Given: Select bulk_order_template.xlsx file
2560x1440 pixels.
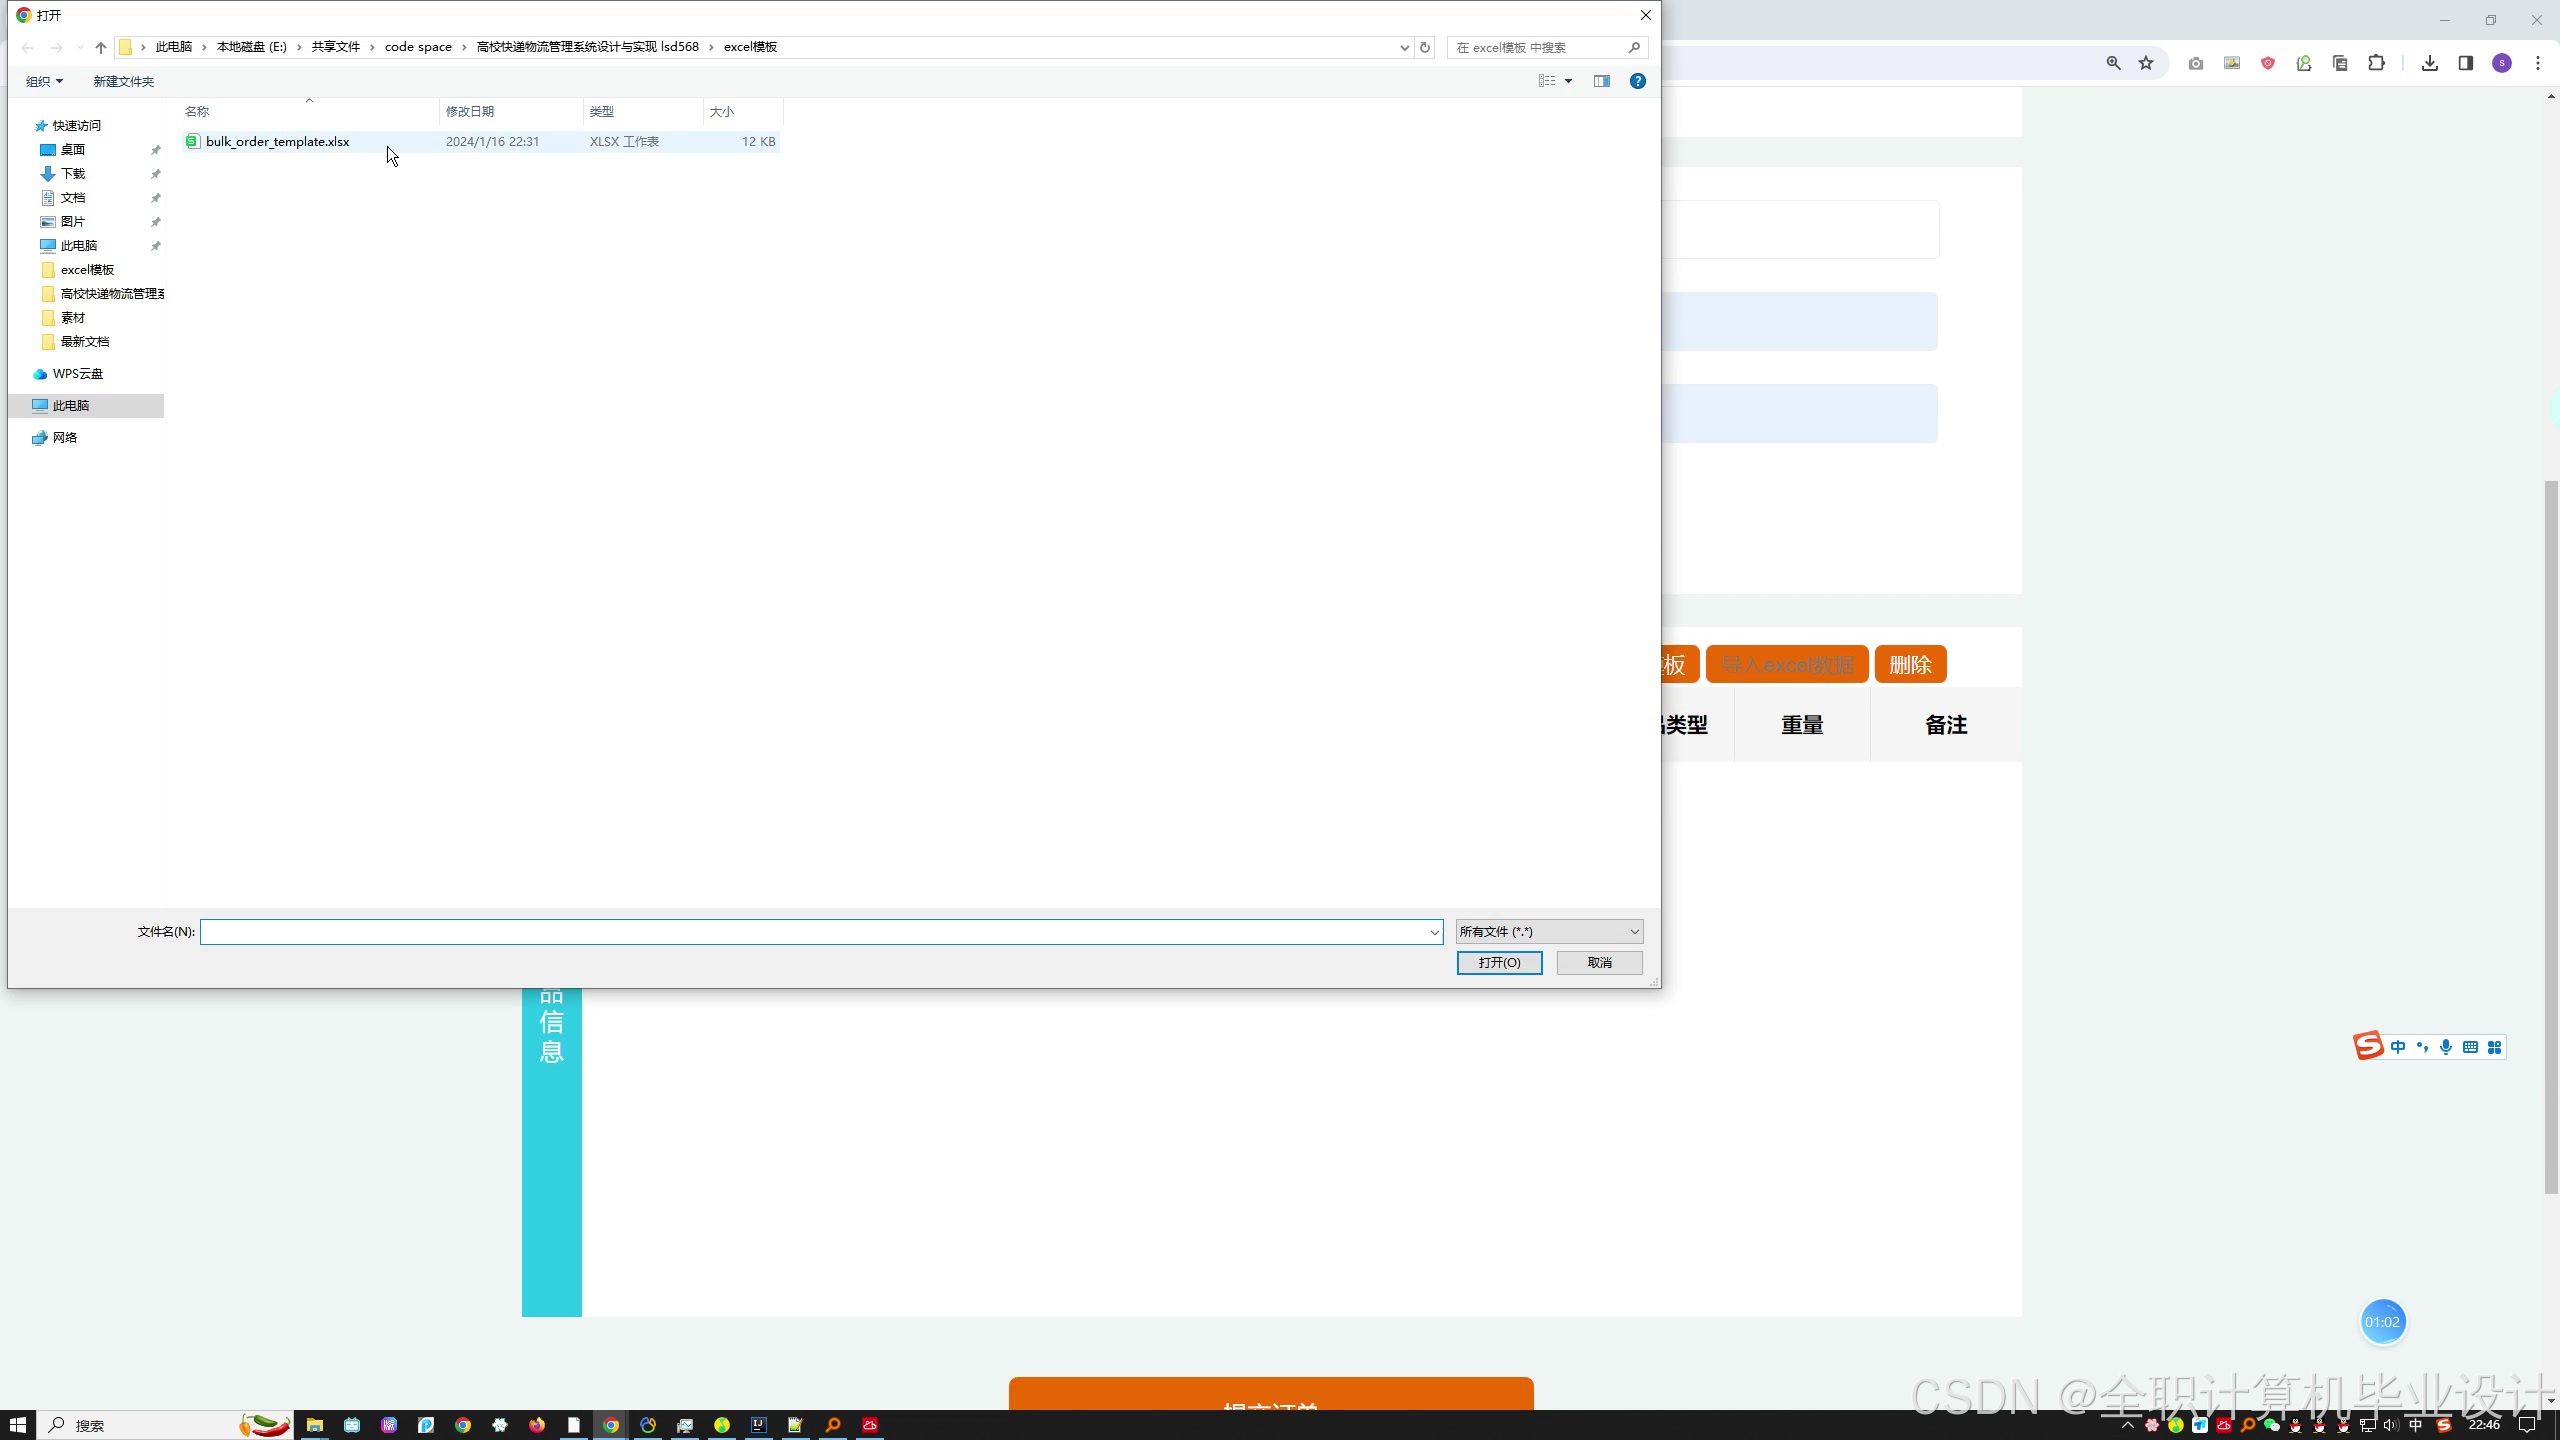Looking at the screenshot, I should click(x=277, y=142).
